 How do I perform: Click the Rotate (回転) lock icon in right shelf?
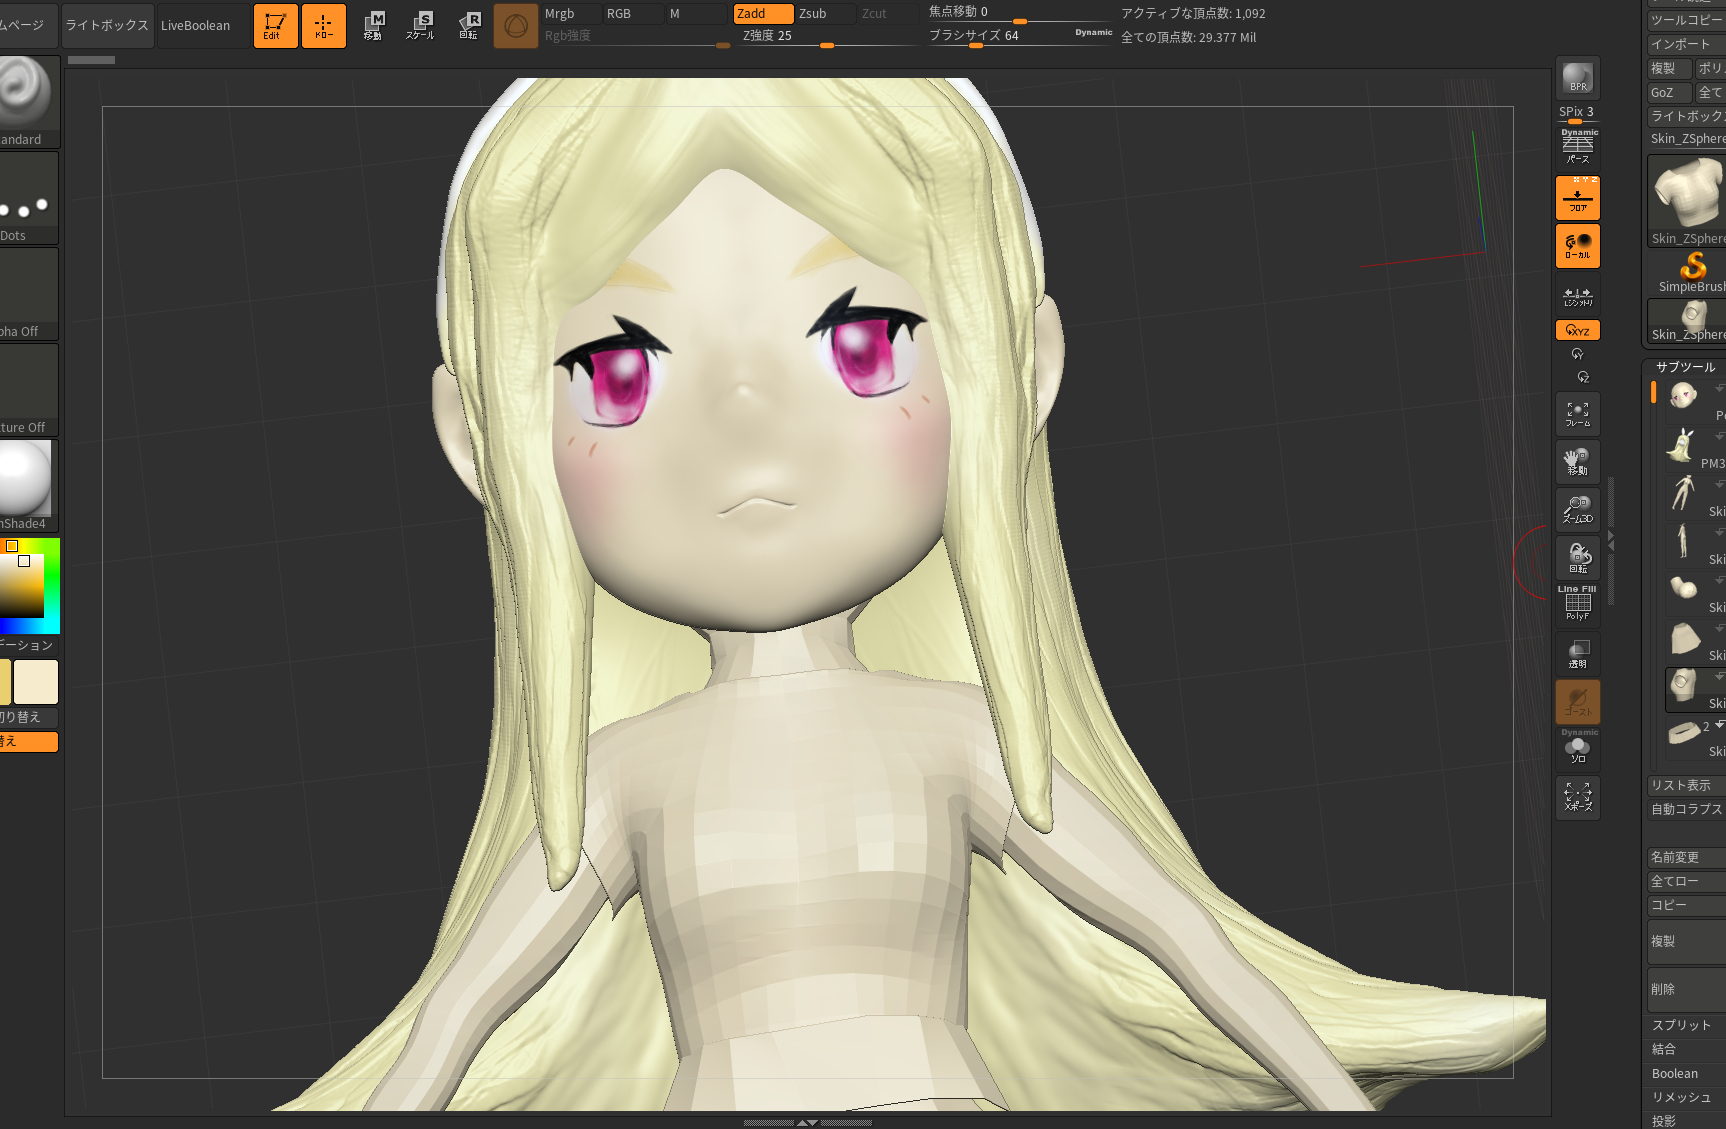pyautogui.click(x=1578, y=558)
